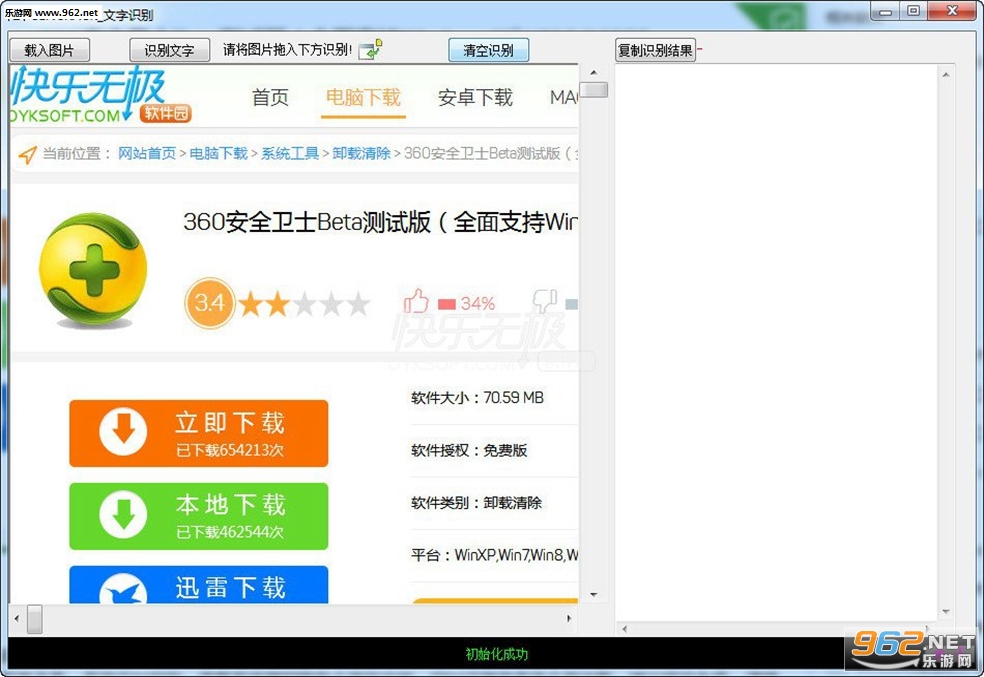Image resolution: width=984 pixels, height=677 pixels.
Task: Click the 平台：WinXP,Win7,Win8 text
Action: (x=495, y=555)
